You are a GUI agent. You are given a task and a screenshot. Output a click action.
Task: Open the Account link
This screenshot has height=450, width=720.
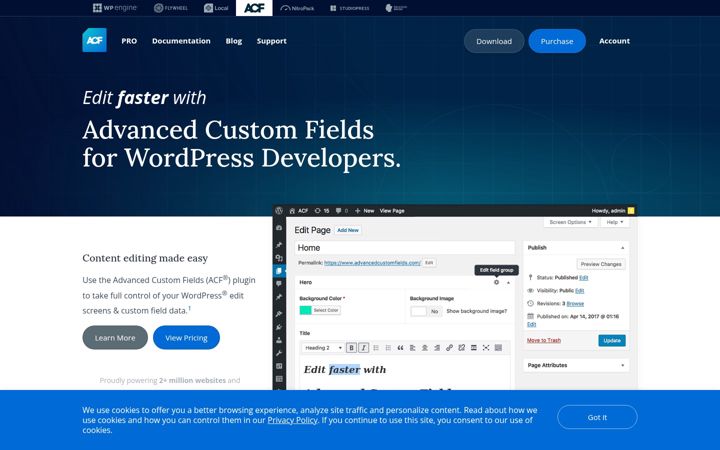pos(614,41)
